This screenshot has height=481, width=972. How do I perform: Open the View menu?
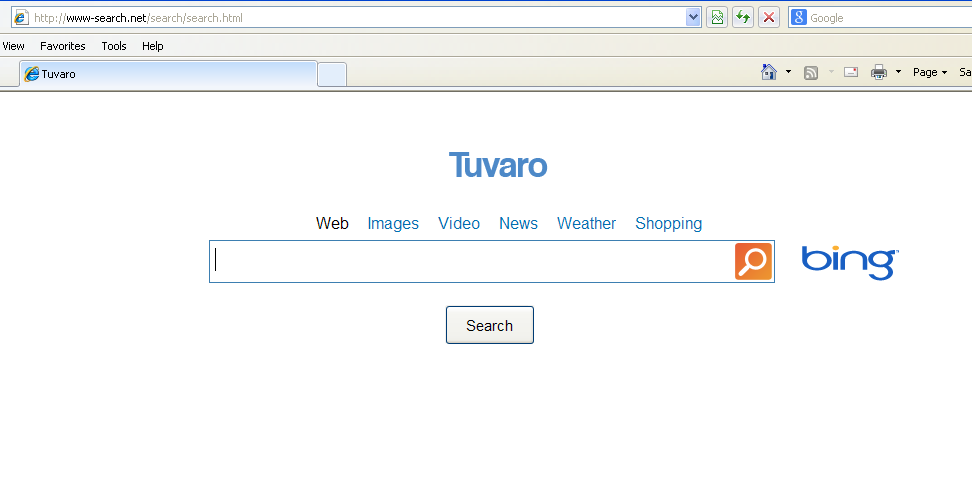point(13,46)
